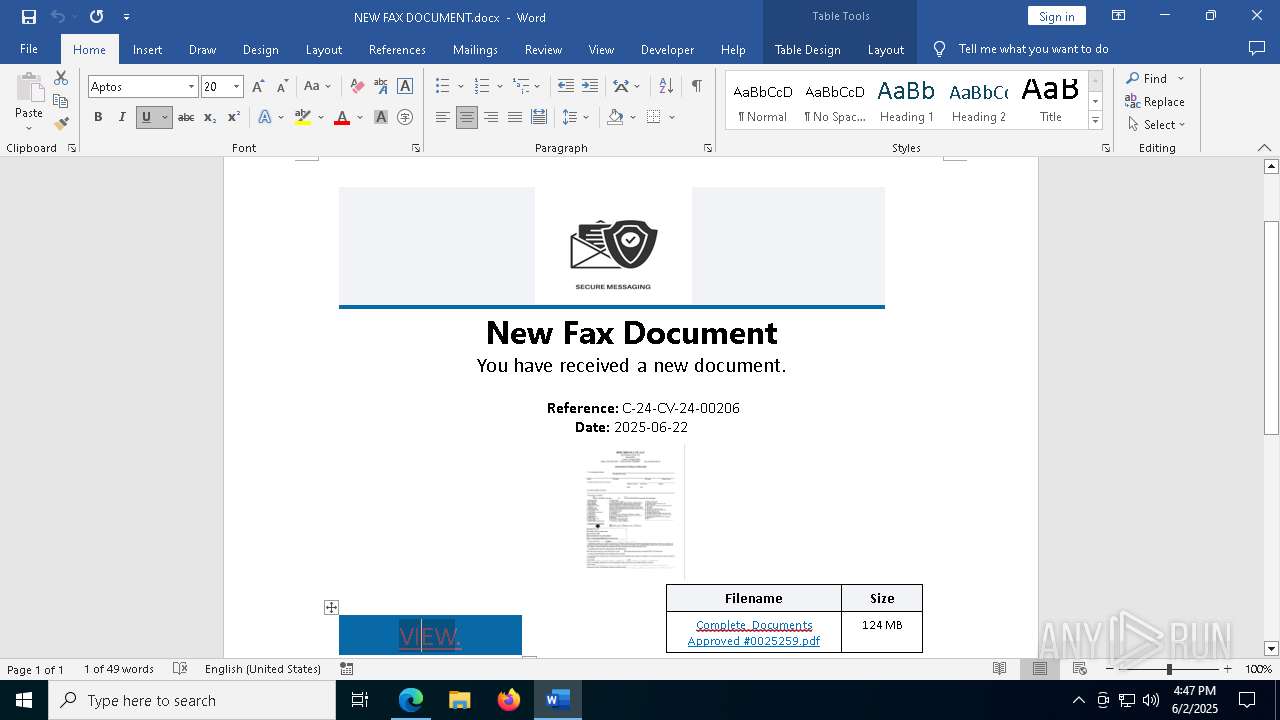Toggle center alignment
Image resolution: width=1280 pixels, height=720 pixels.
(x=467, y=117)
